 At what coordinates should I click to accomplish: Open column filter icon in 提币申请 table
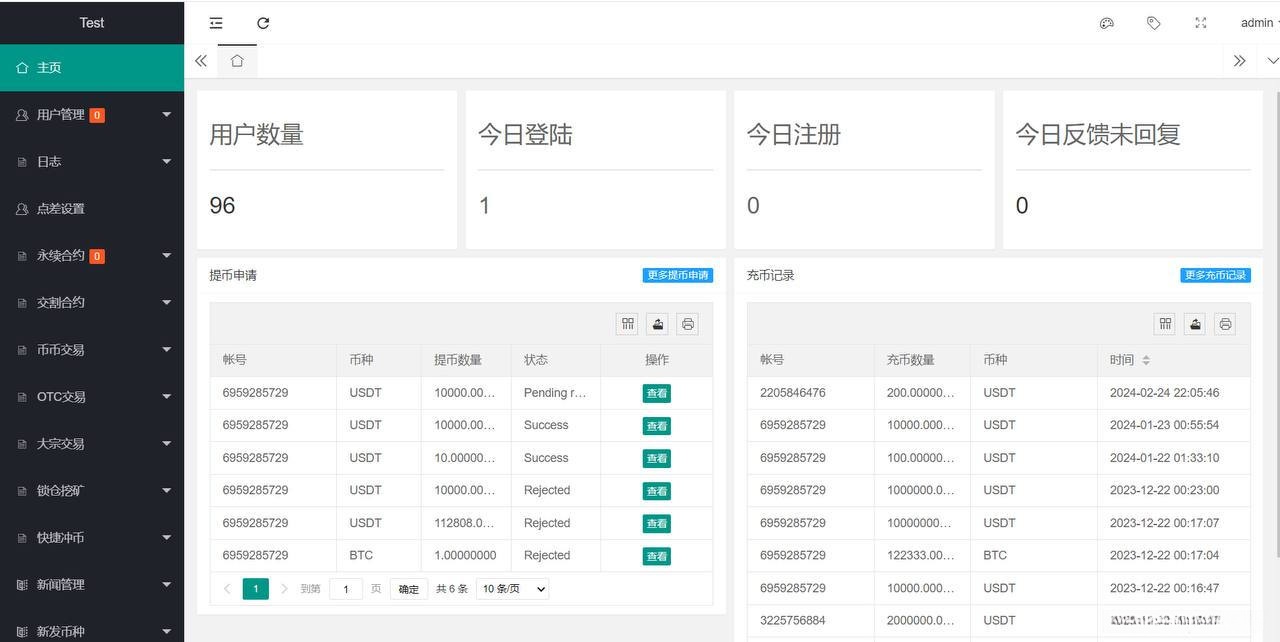pos(627,324)
